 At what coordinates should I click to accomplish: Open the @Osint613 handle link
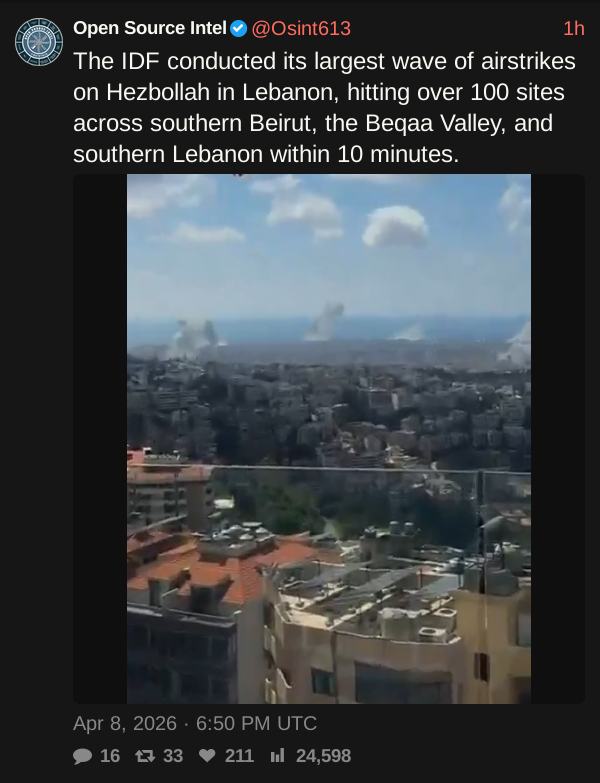(301, 28)
